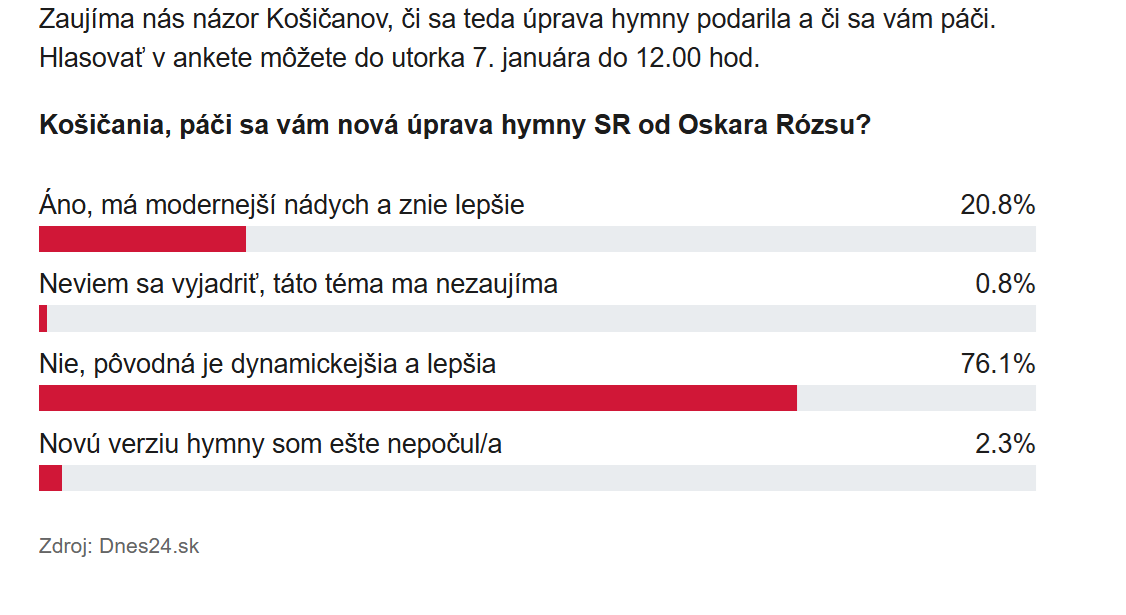Viewport: 1126px width, 615px height.
Task: Select the answer 'Neviem sa vyjadriť, táto téma ma nezaujíma'
Action: coord(298,285)
